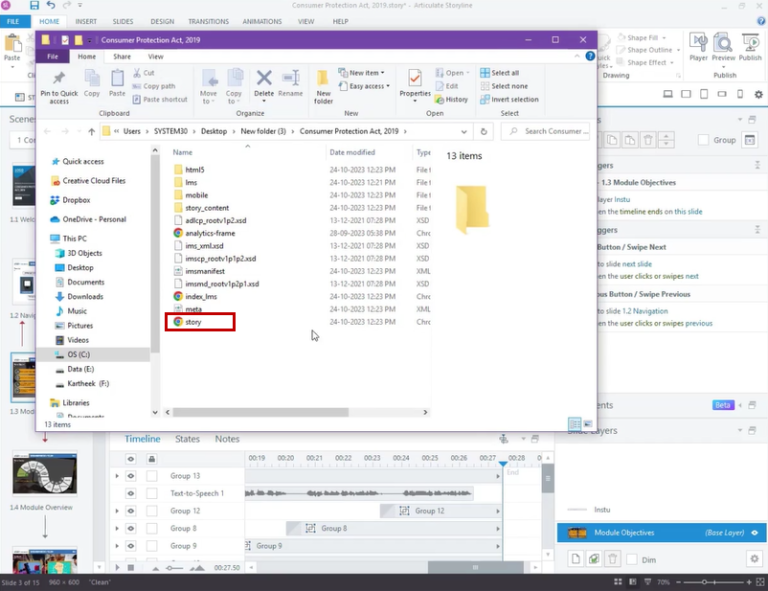The width and height of the screenshot is (768, 591).
Task: Check the Group checkbox in Triggers panel
Action: coord(701,140)
